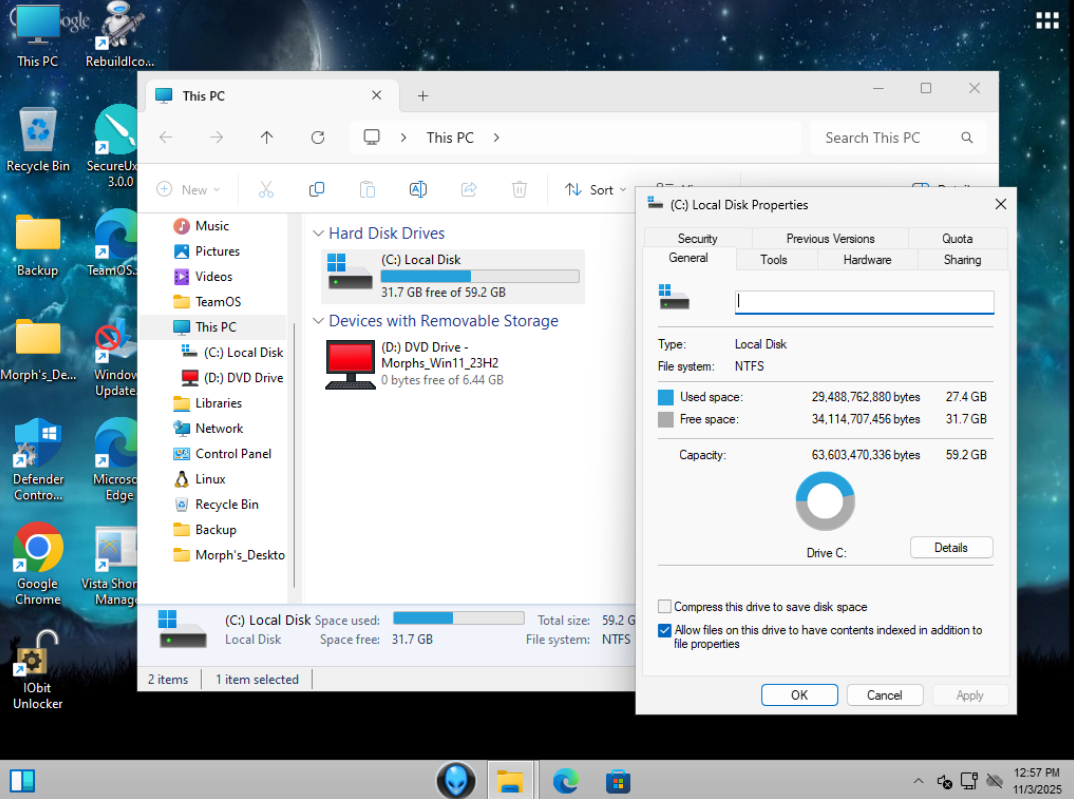
Task: Click the Copy icon in Explorer toolbar
Action: point(317,189)
